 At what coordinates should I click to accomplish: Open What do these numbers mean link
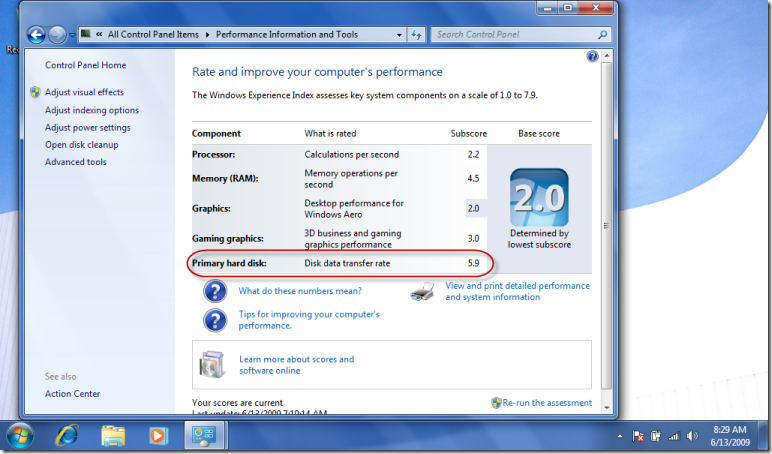coord(300,291)
